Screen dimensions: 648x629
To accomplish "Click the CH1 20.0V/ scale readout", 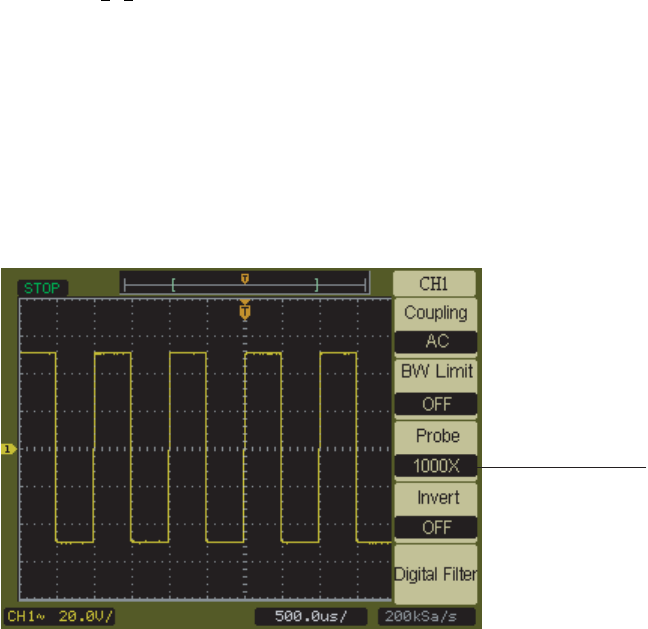I will pyautogui.click(x=60, y=619).
